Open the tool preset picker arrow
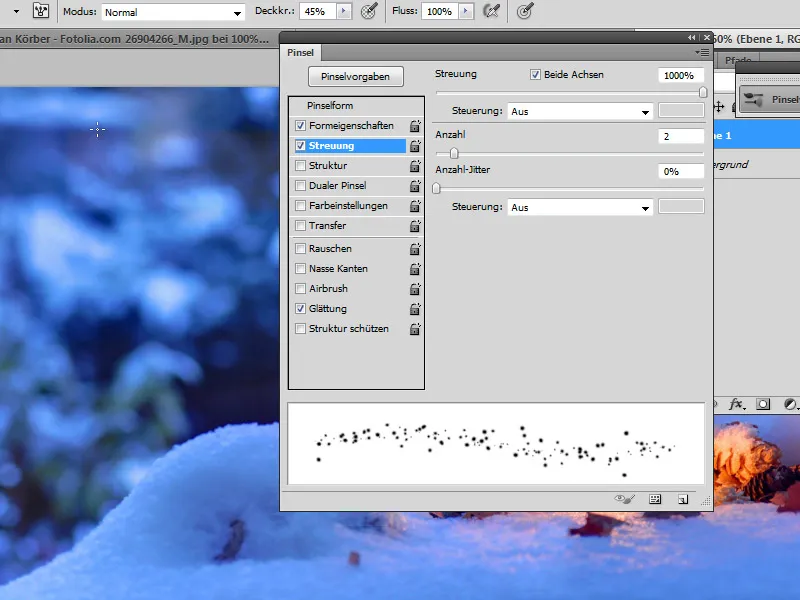 (x=16, y=11)
